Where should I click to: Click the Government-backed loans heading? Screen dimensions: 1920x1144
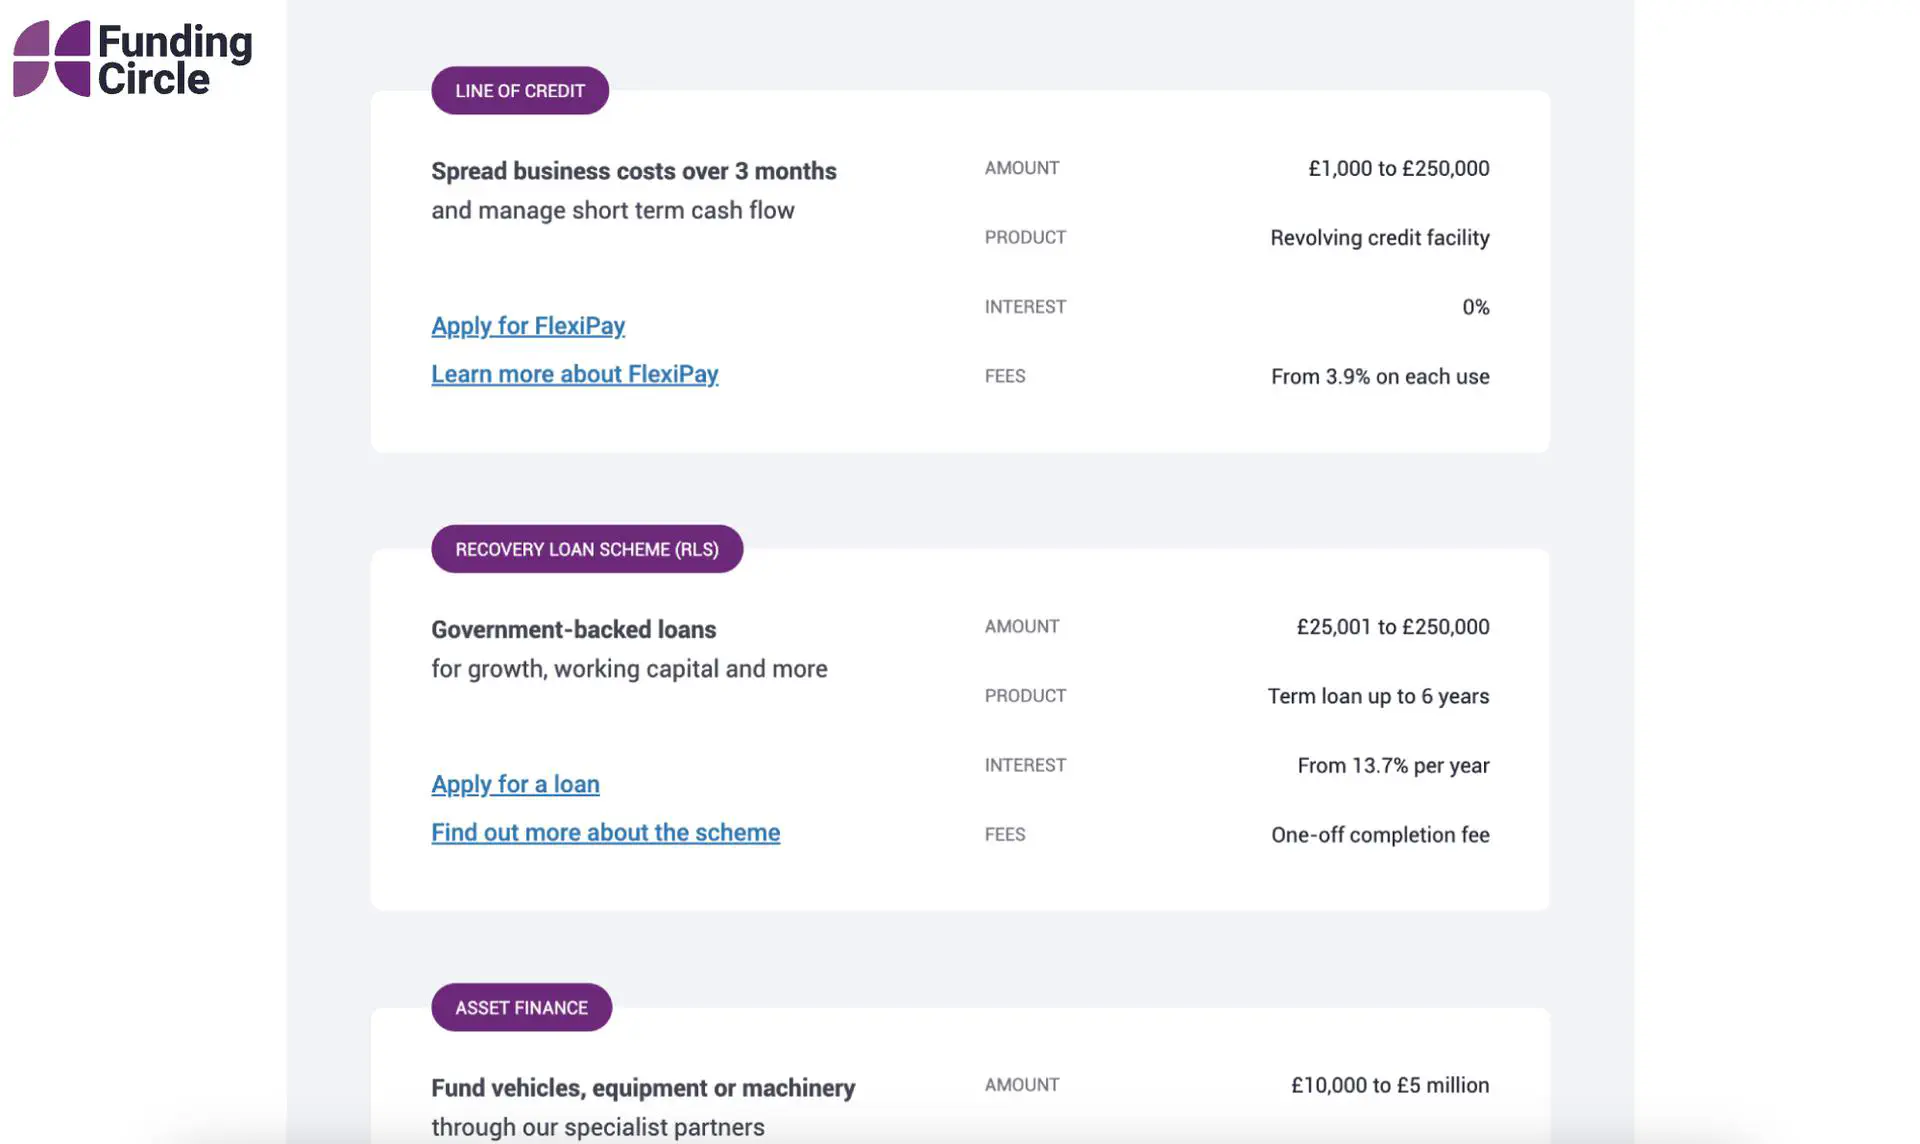click(x=573, y=630)
